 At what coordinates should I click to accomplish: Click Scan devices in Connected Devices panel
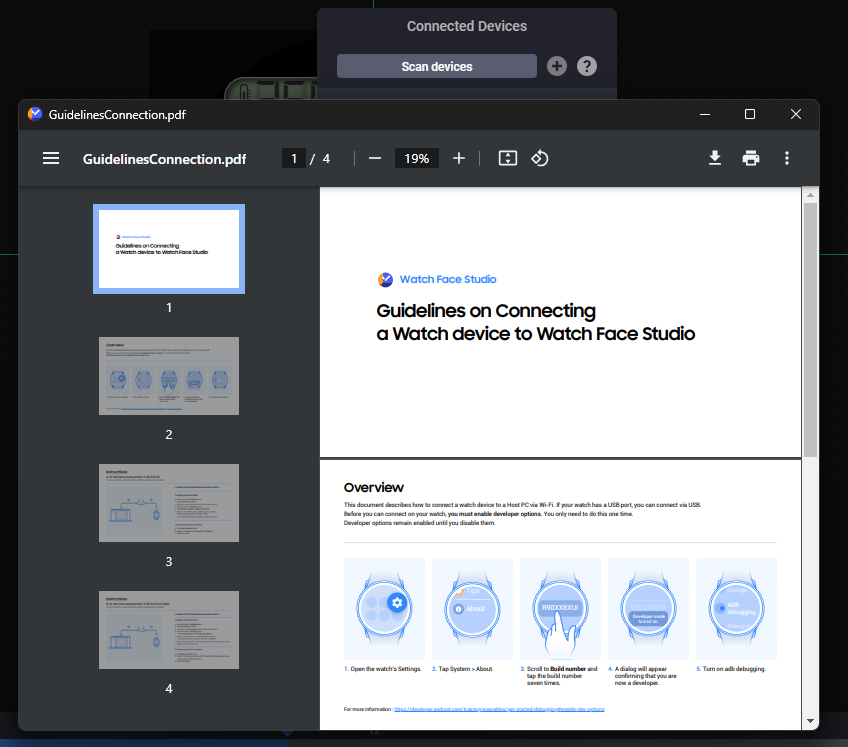point(437,66)
